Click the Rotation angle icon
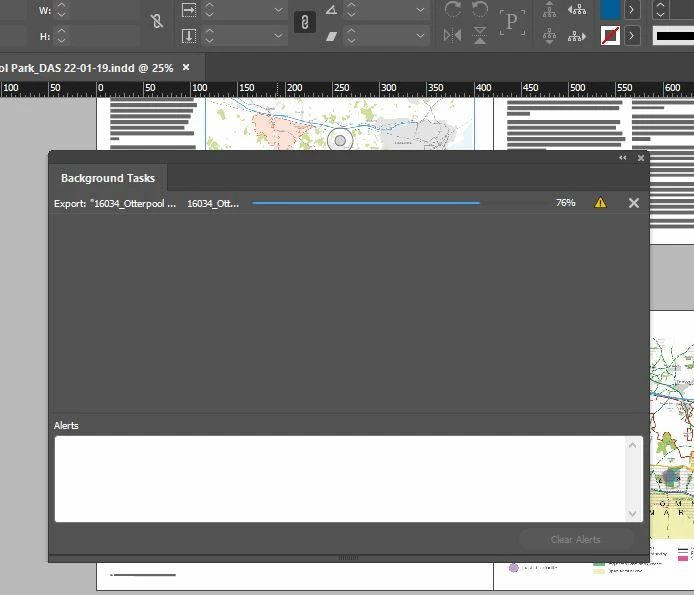Image resolution: width=694 pixels, height=595 pixels. 331,10
